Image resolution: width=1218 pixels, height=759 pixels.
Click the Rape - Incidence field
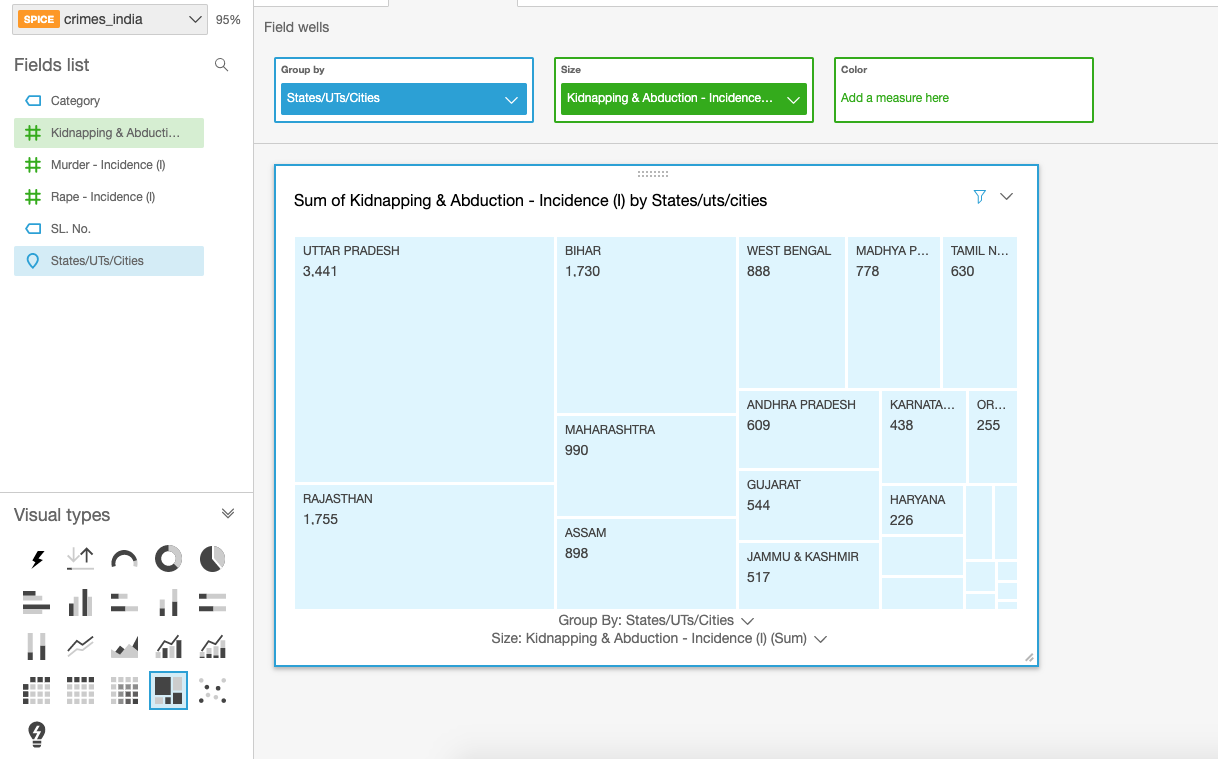pos(102,197)
